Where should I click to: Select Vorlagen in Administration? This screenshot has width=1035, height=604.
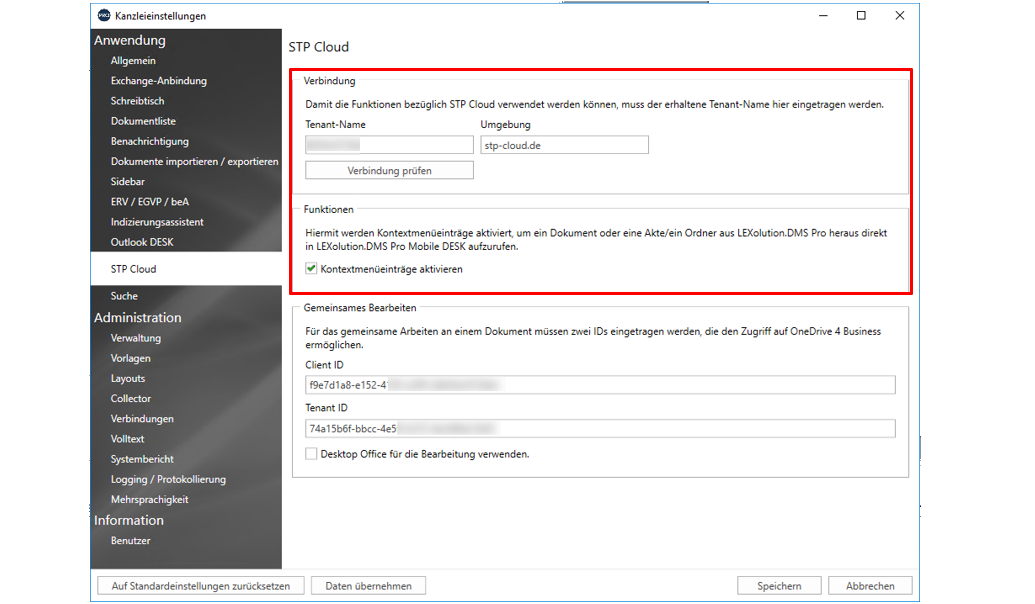[x=131, y=358]
